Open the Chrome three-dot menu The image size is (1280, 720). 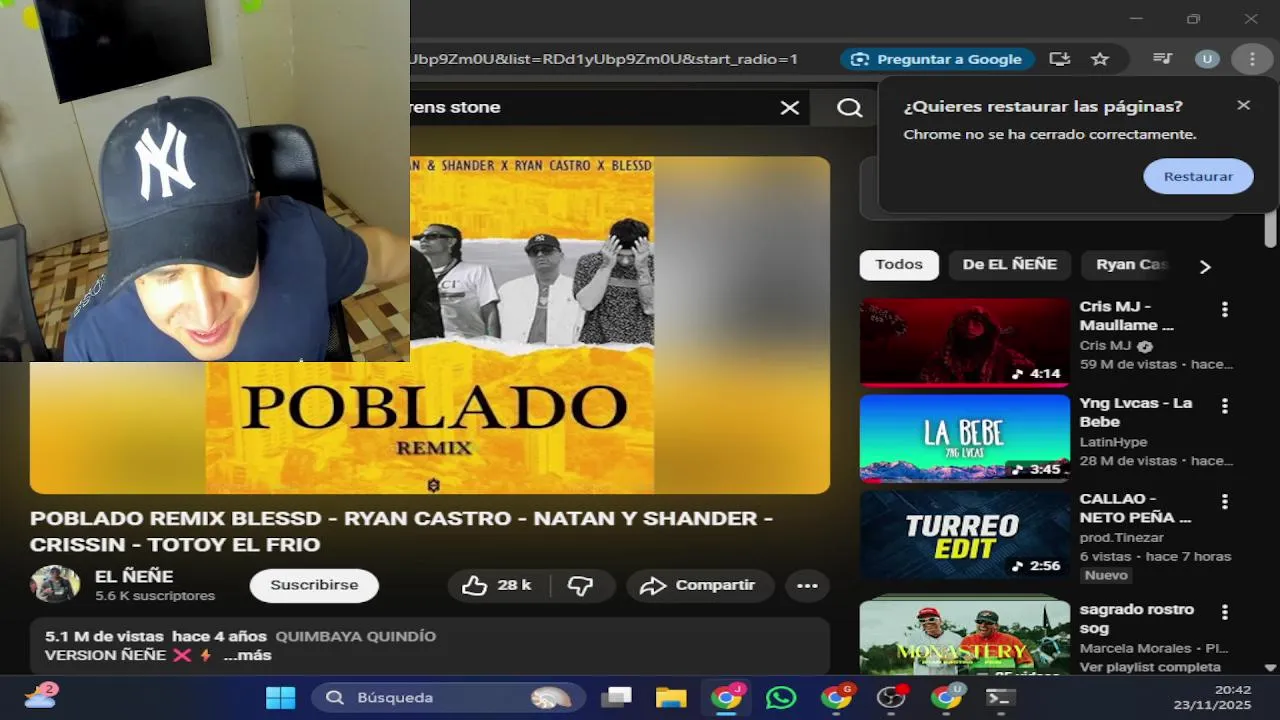[1252, 59]
